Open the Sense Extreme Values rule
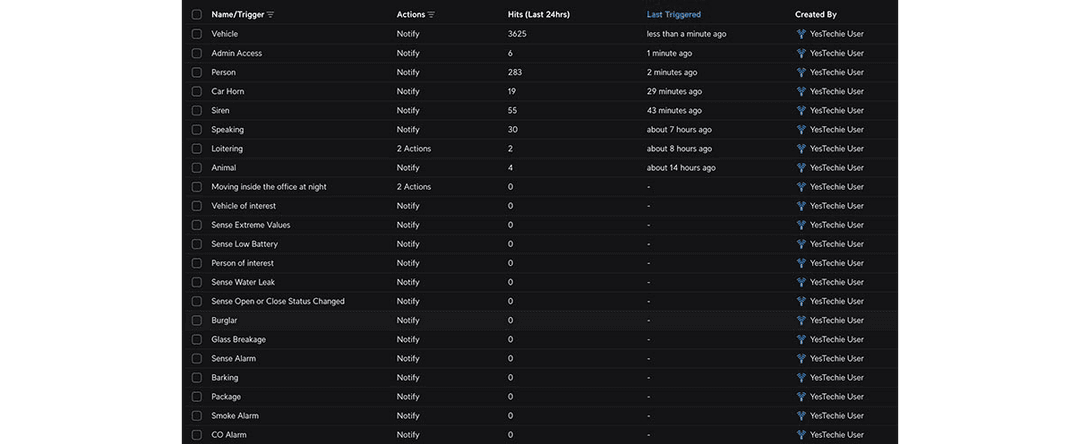 click(x=251, y=225)
